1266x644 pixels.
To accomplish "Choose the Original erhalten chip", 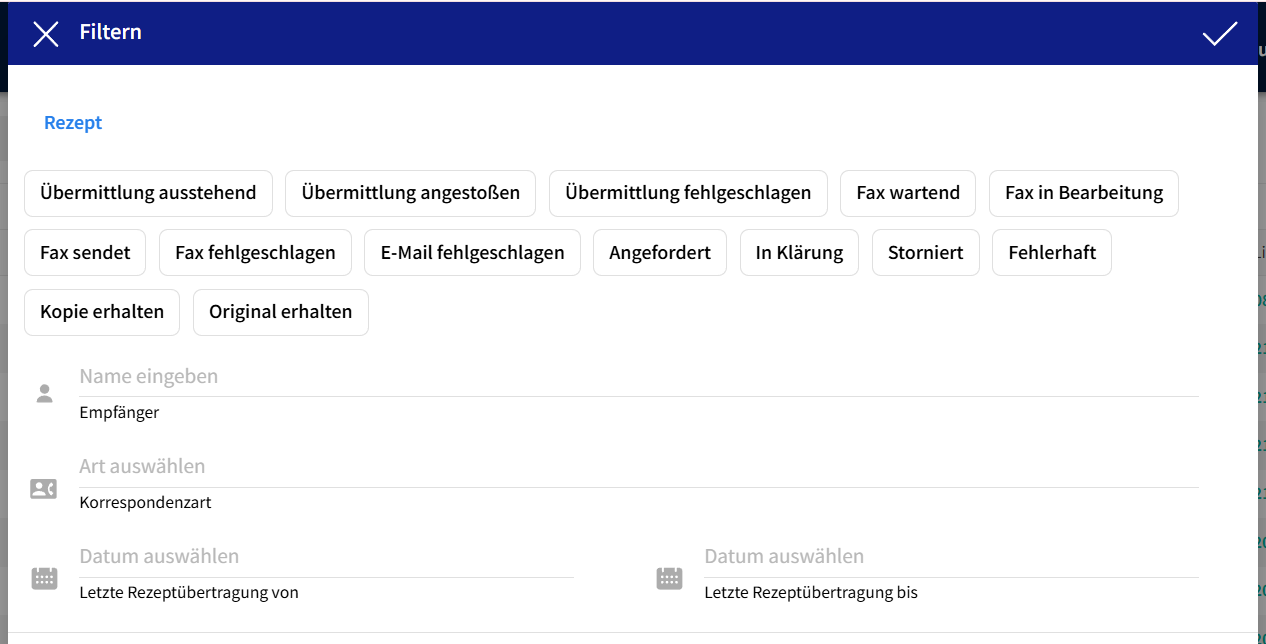I will pos(280,312).
